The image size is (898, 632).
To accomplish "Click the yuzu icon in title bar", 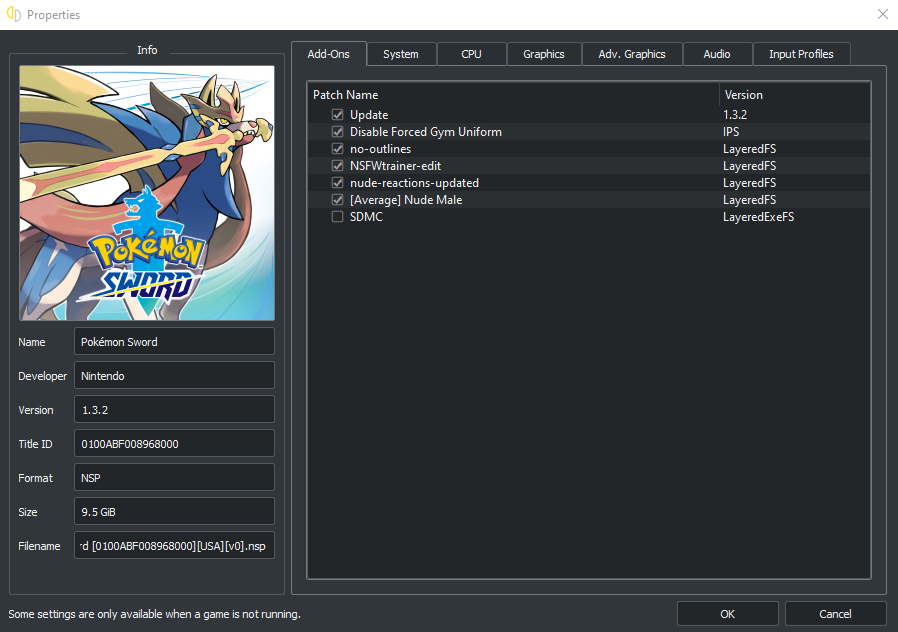I will point(14,14).
